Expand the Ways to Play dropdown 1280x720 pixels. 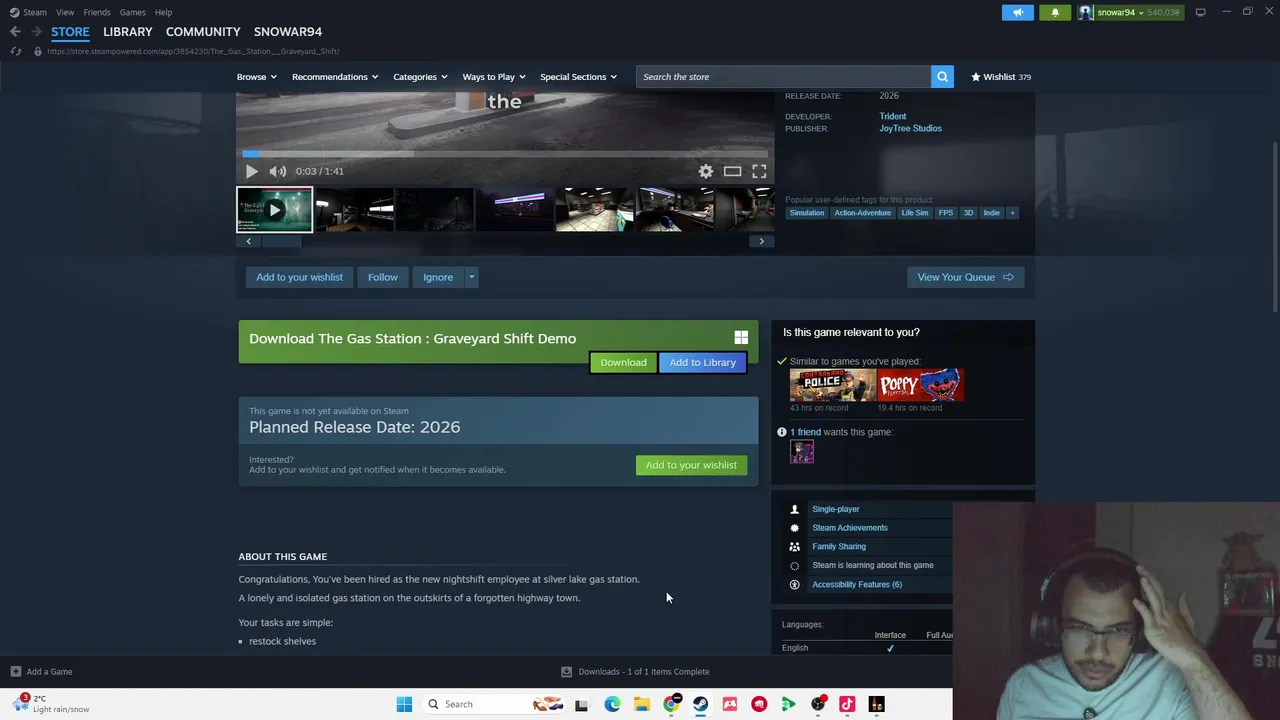point(494,77)
